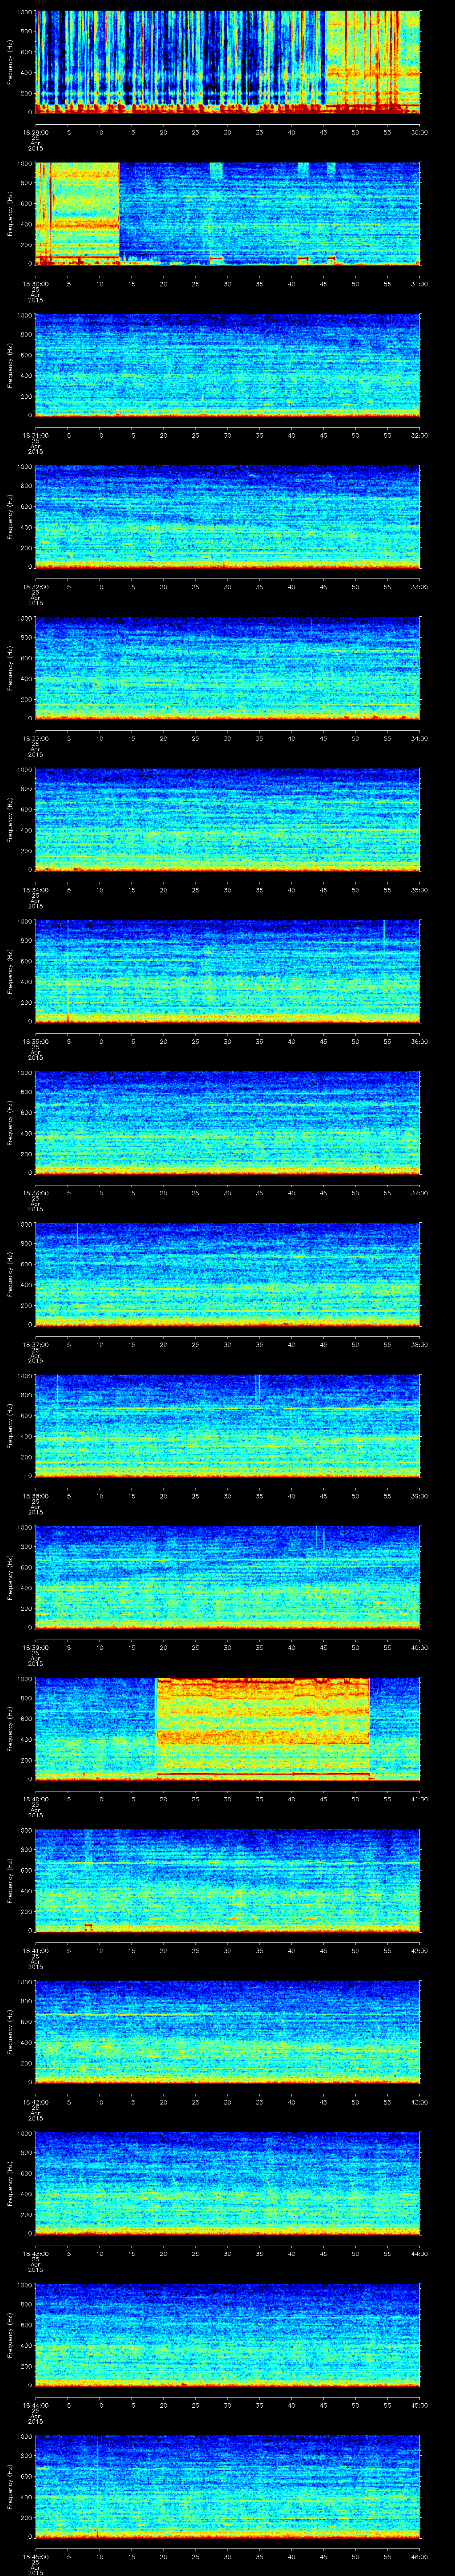Image resolution: width=455 pixels, height=2576 pixels.
Task: Click the 18:35:00 start time label
Action: tap(35, 1042)
